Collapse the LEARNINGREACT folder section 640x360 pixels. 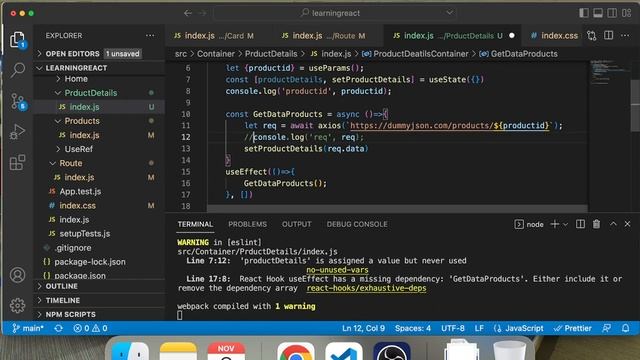100,68
